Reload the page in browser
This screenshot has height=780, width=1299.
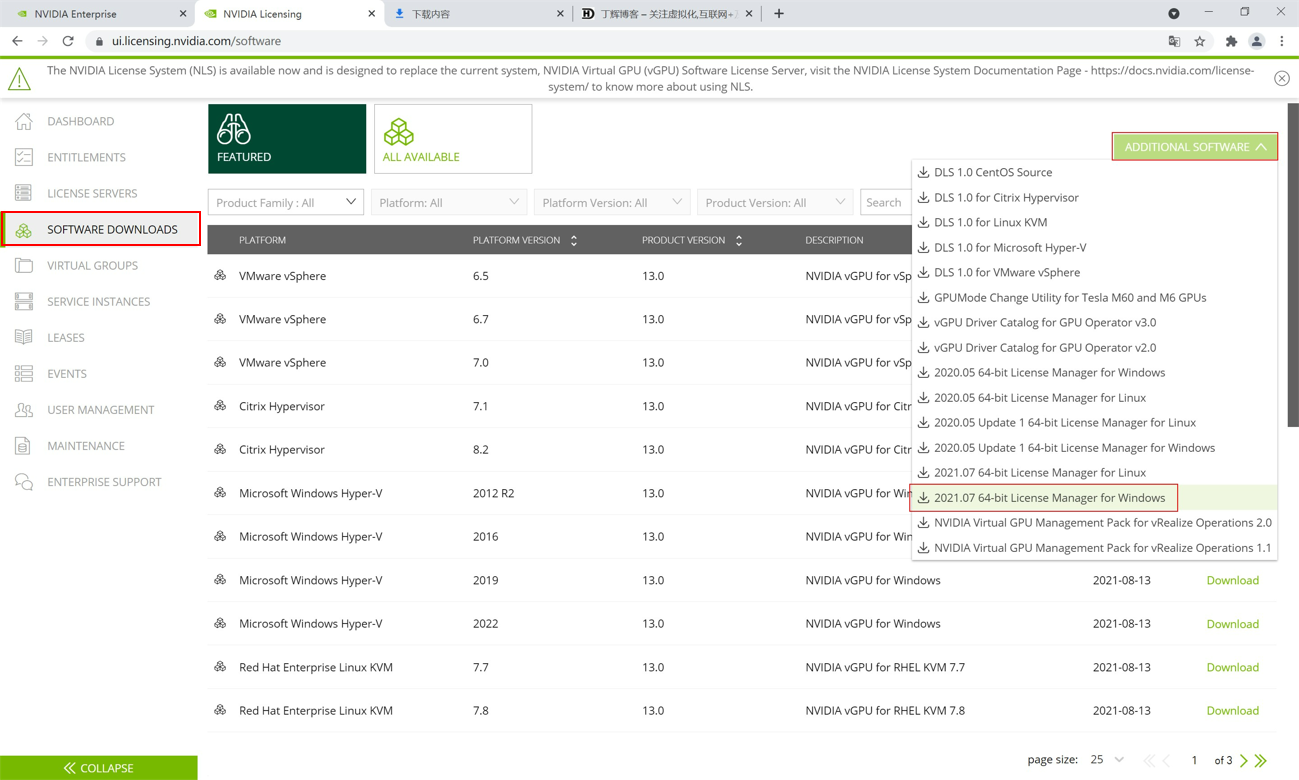(68, 41)
